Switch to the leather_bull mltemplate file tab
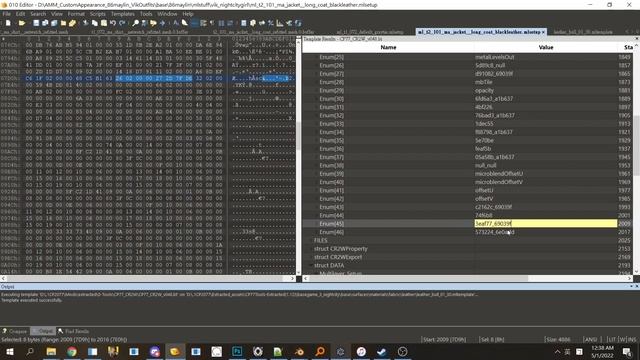This screenshot has height=360, width=640. point(583,32)
